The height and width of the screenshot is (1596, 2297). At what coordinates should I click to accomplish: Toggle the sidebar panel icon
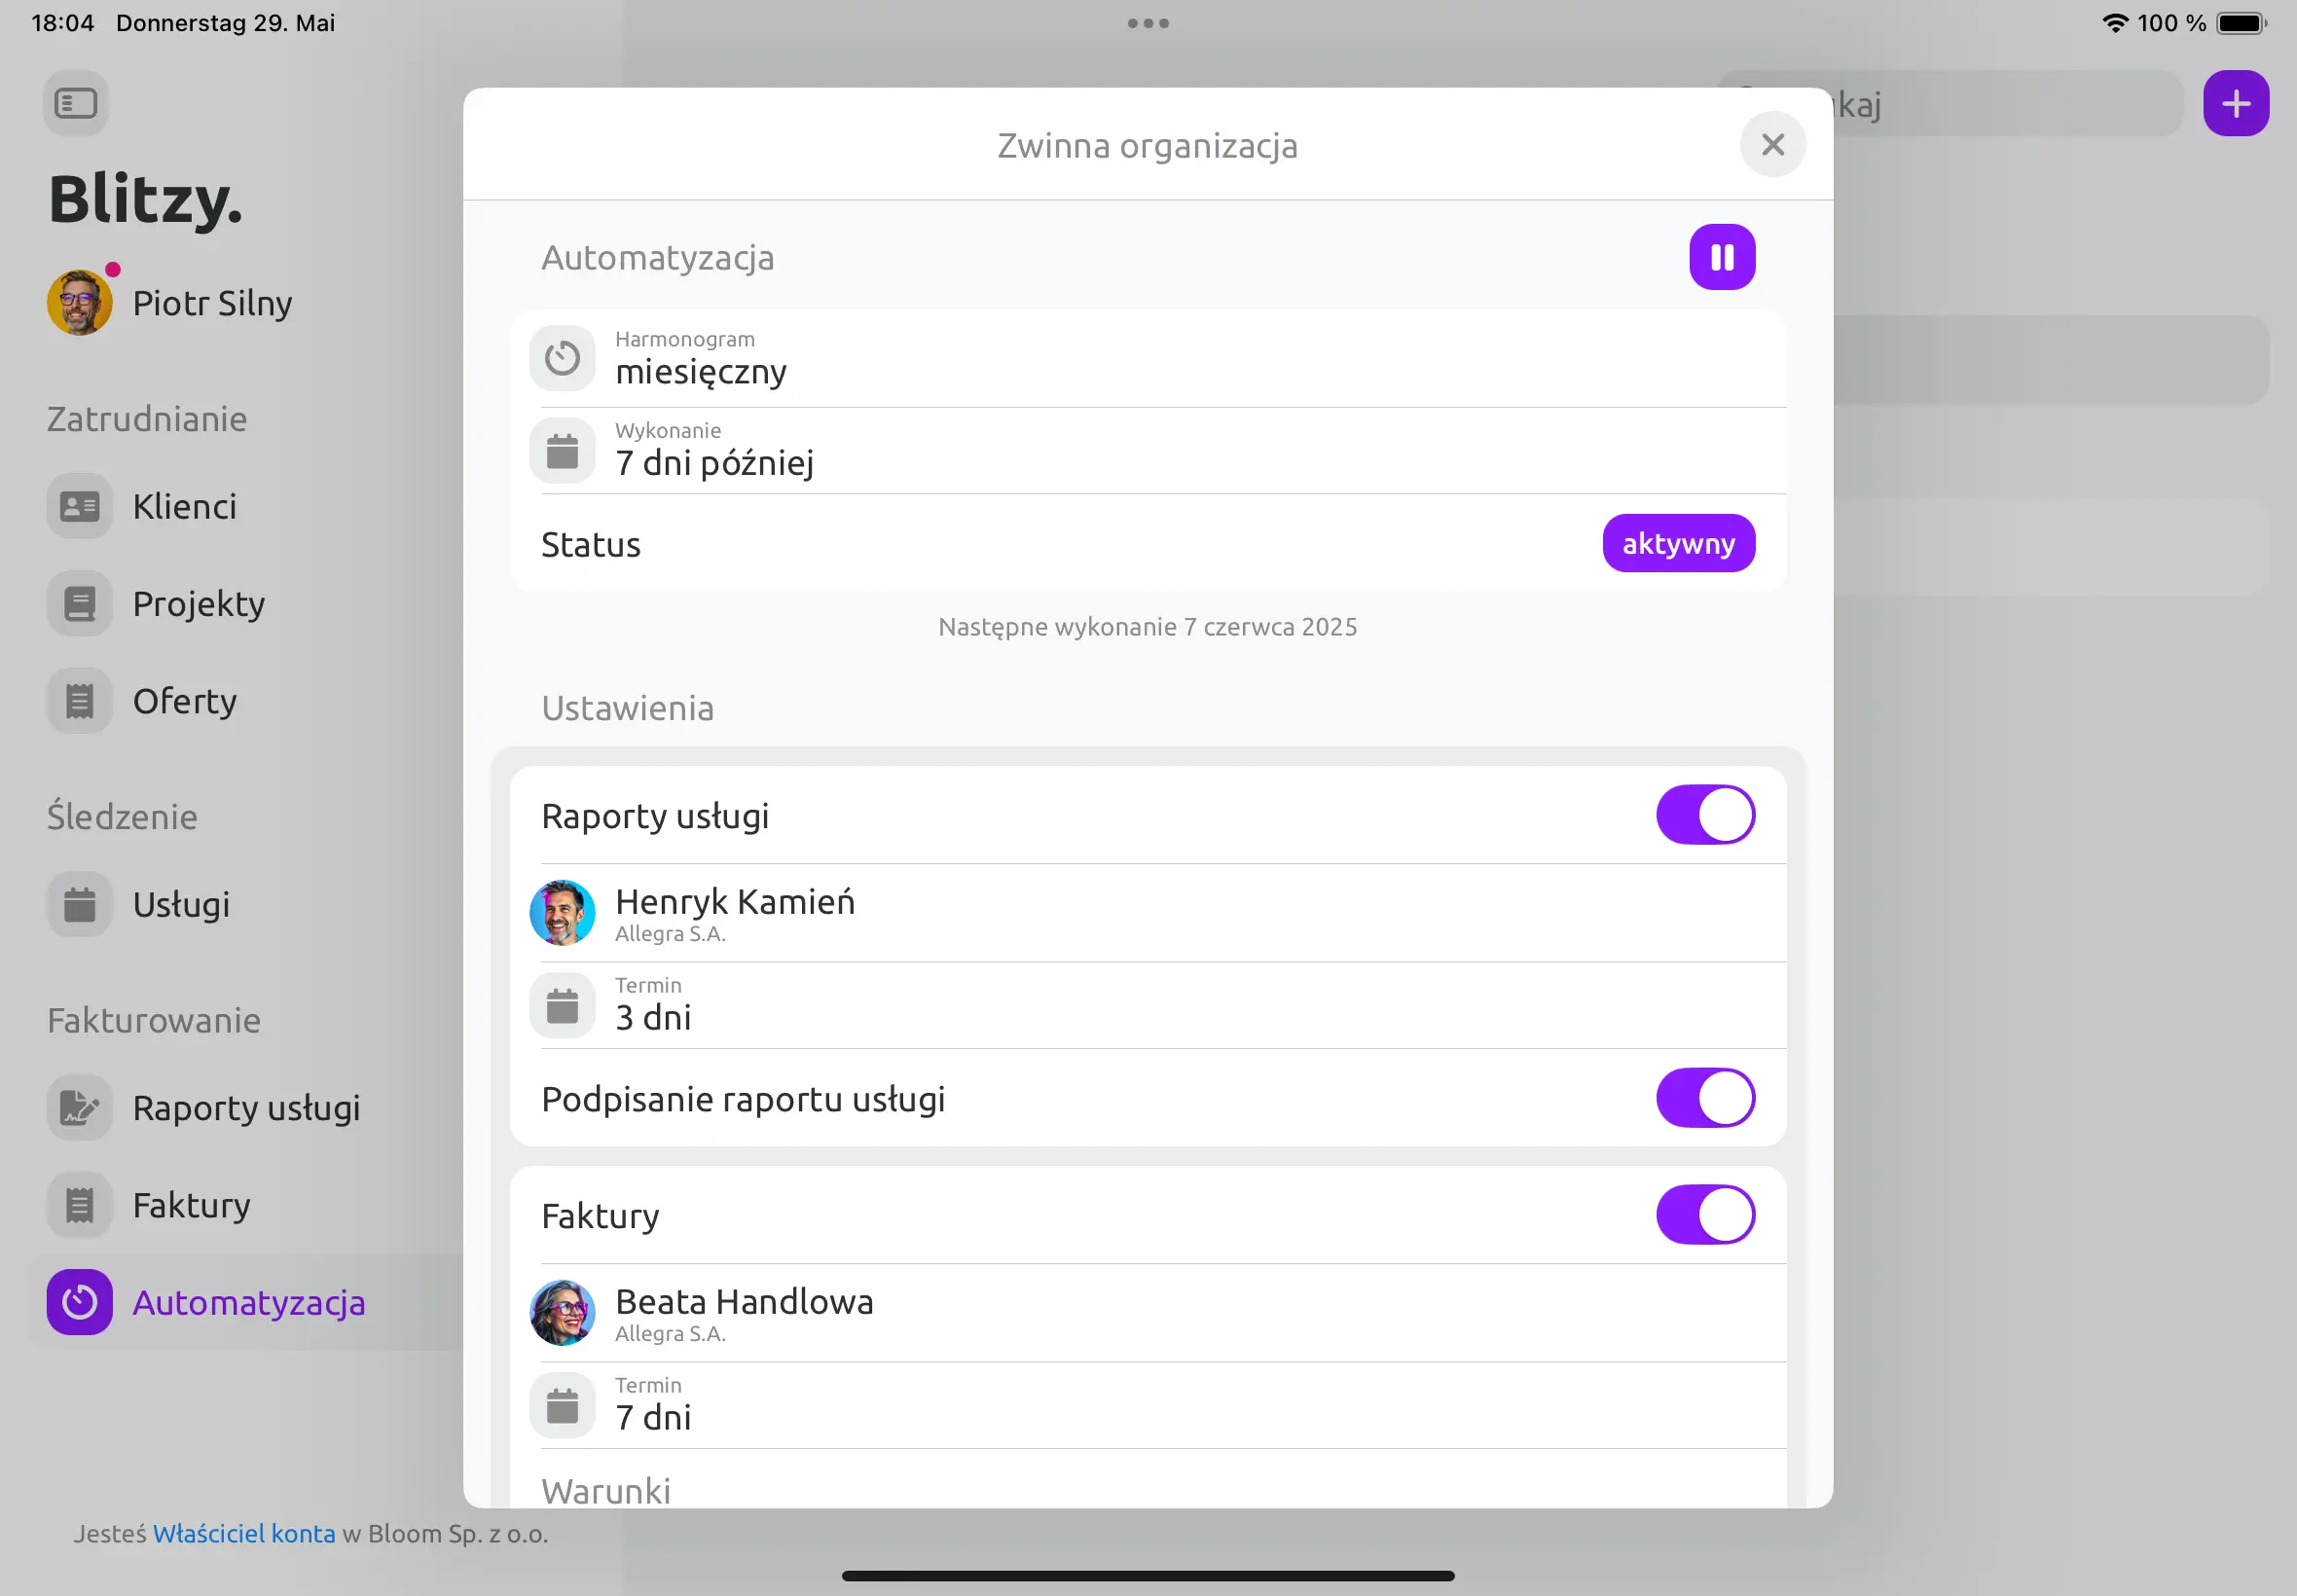pyautogui.click(x=76, y=103)
